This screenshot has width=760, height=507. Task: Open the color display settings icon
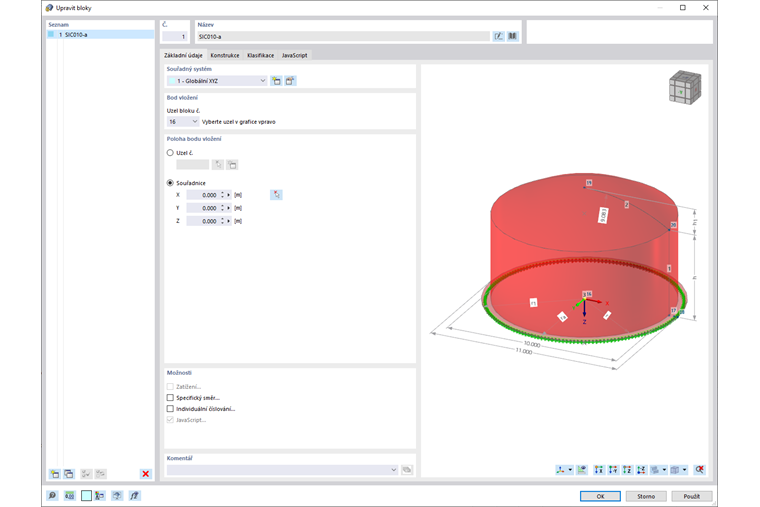click(x=100, y=495)
